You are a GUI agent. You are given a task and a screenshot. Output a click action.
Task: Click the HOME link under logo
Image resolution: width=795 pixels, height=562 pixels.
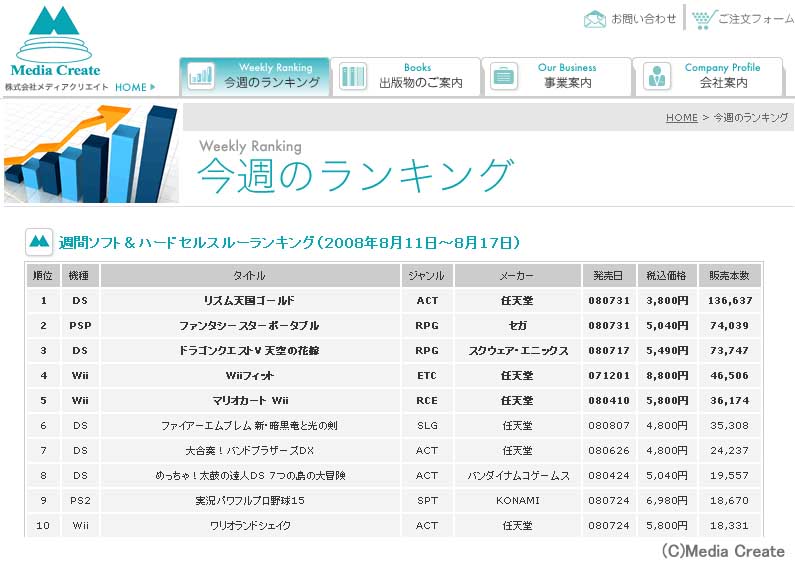131,87
